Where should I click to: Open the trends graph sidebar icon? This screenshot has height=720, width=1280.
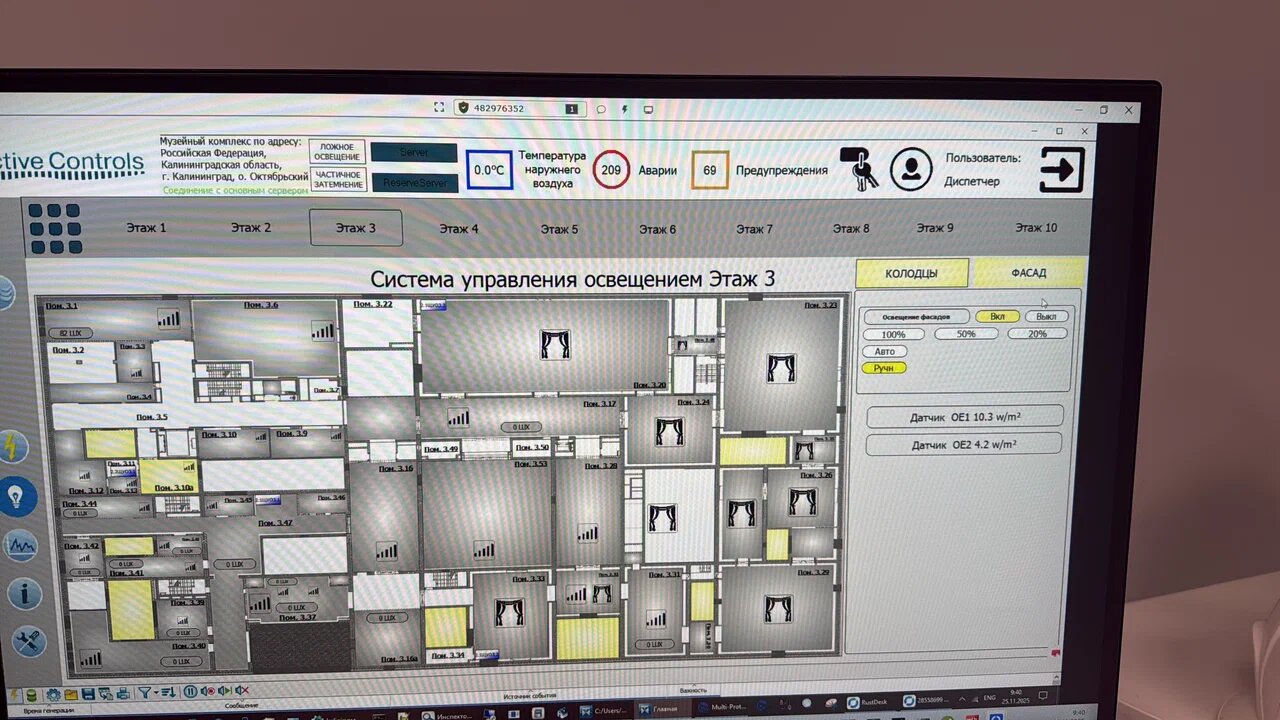20,546
